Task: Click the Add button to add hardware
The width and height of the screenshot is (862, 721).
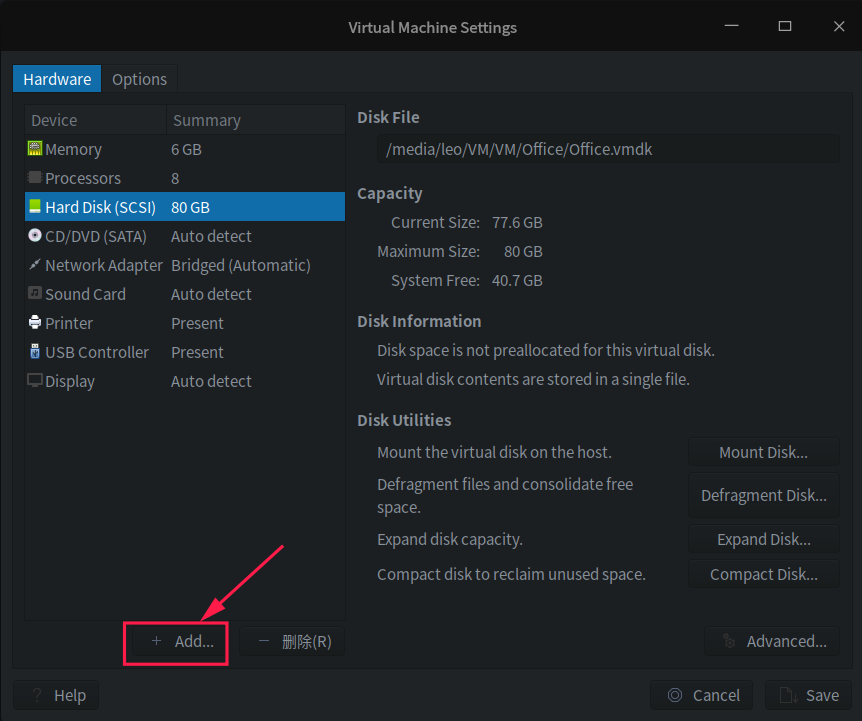Action: [175, 641]
